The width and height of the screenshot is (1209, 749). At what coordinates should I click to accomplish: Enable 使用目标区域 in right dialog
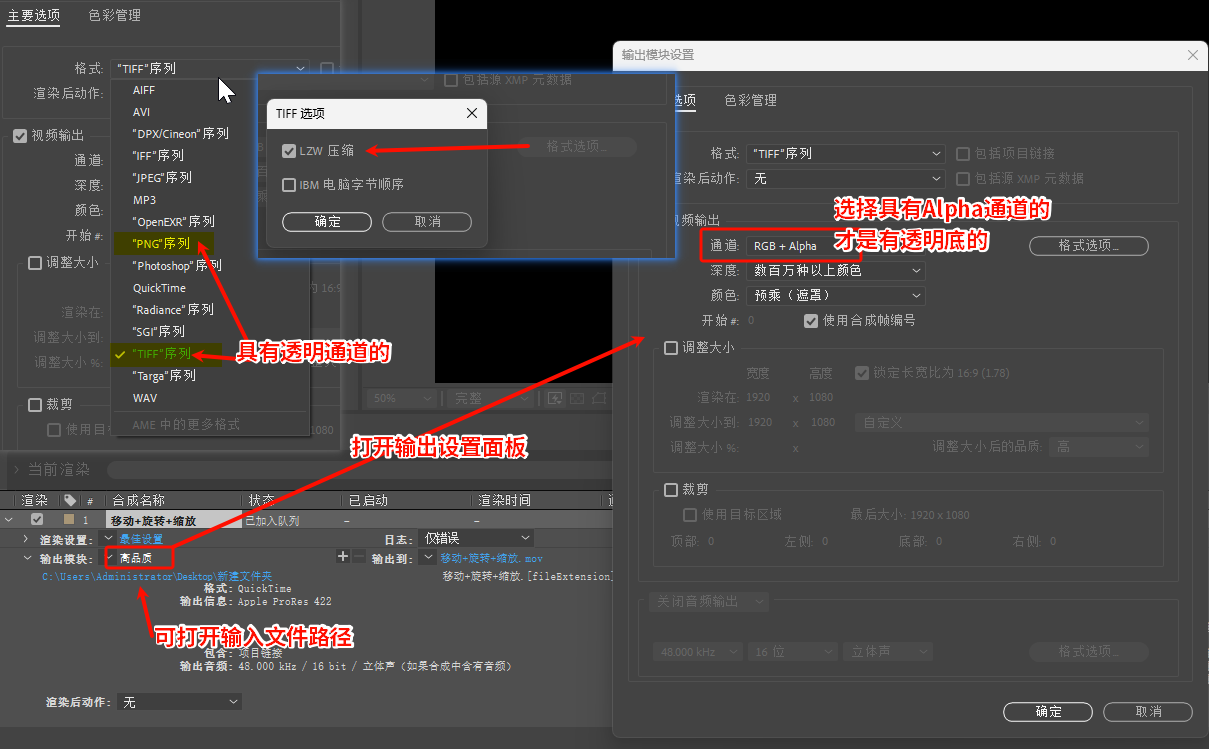(x=690, y=515)
